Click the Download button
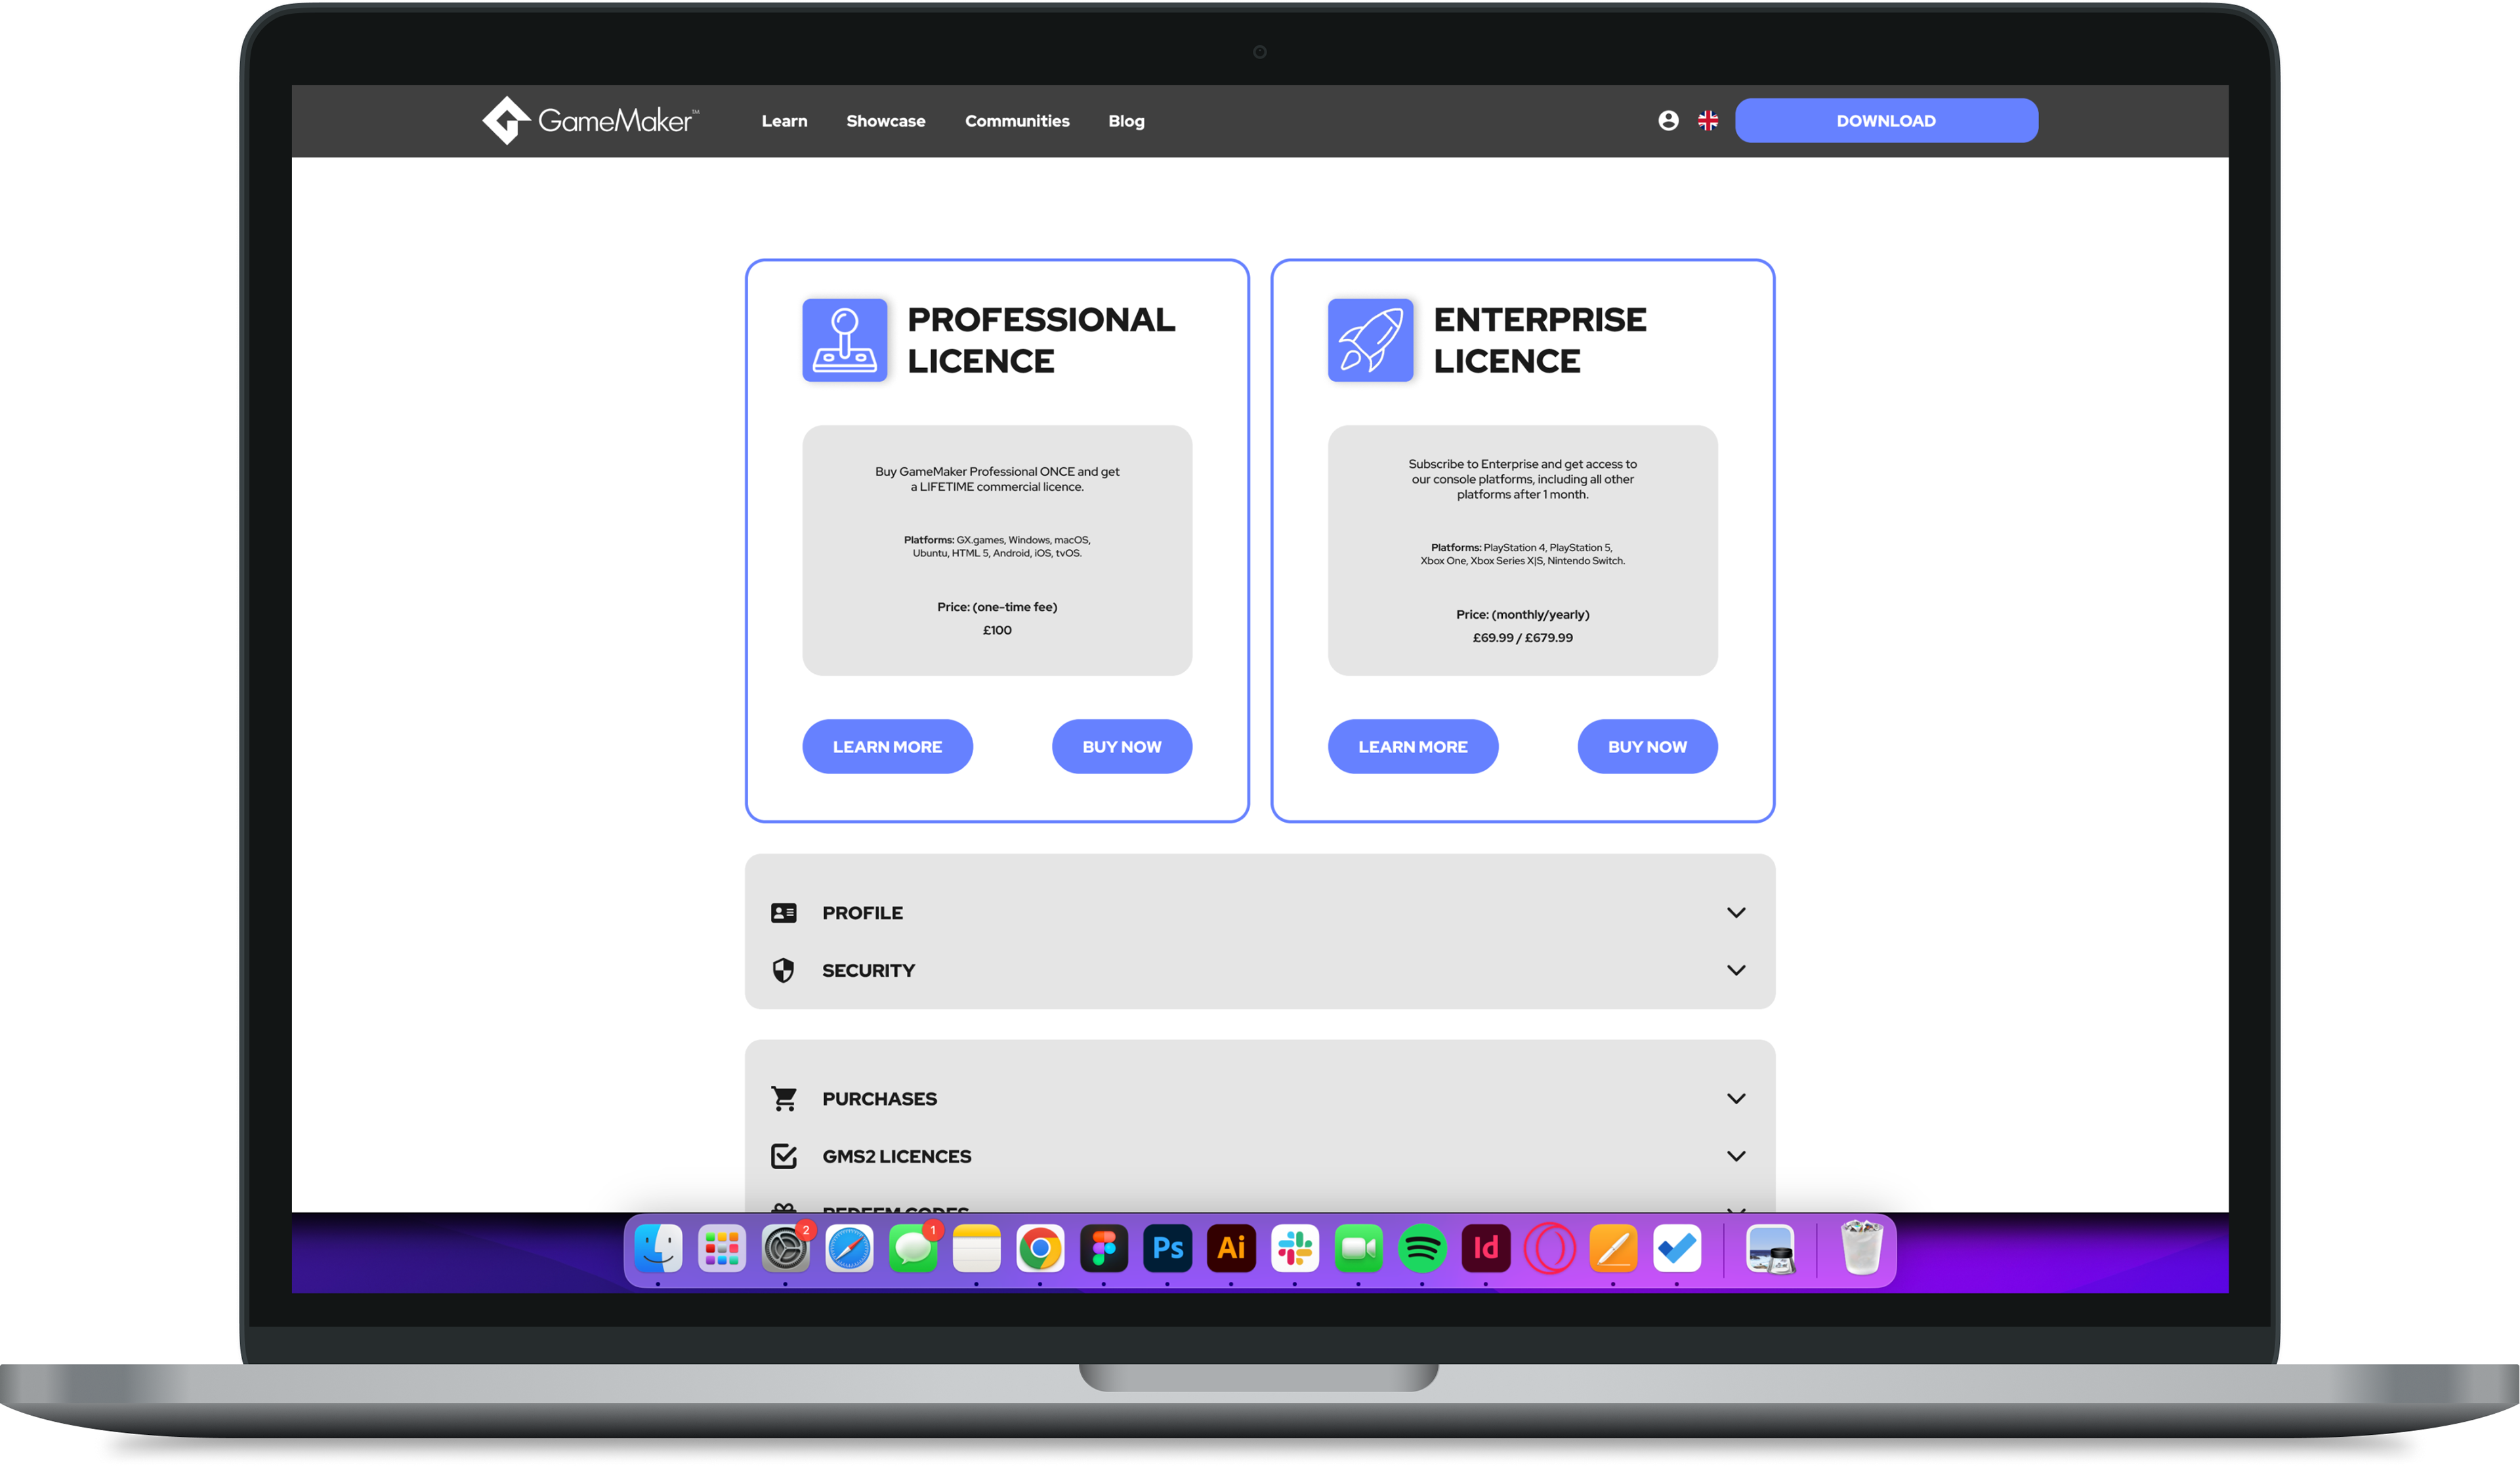 pos(1886,120)
